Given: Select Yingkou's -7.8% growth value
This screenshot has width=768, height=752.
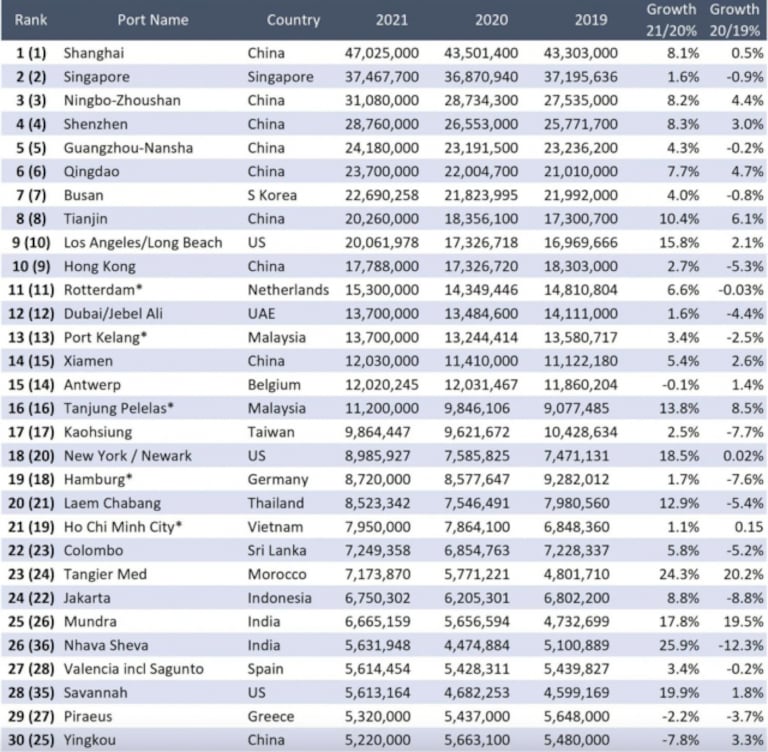Looking at the screenshot, I should click(677, 740).
